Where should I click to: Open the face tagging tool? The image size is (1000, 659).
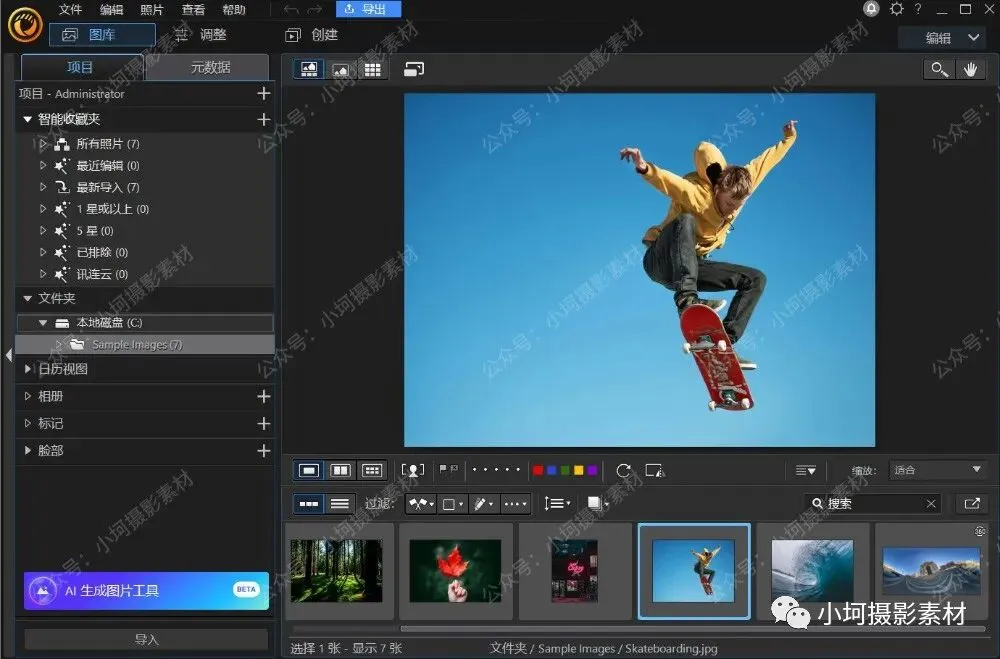tap(412, 470)
